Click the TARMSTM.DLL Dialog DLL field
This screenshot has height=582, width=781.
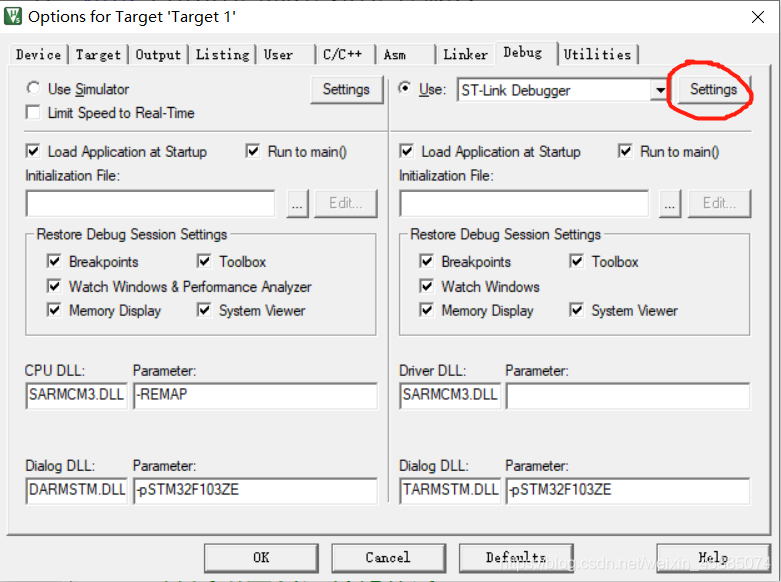450,491
